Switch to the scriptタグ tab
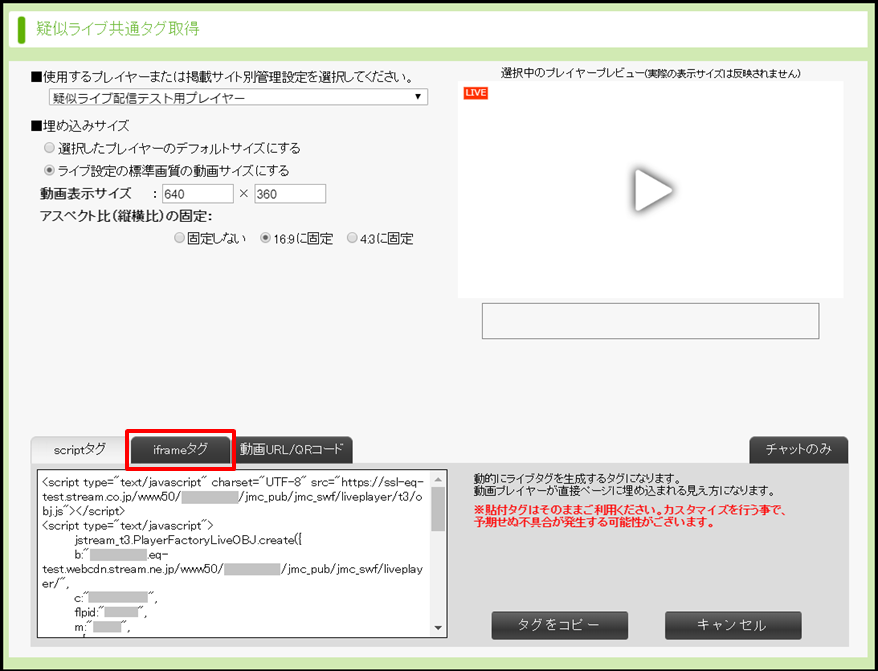The height and width of the screenshot is (671, 878). coord(80,450)
